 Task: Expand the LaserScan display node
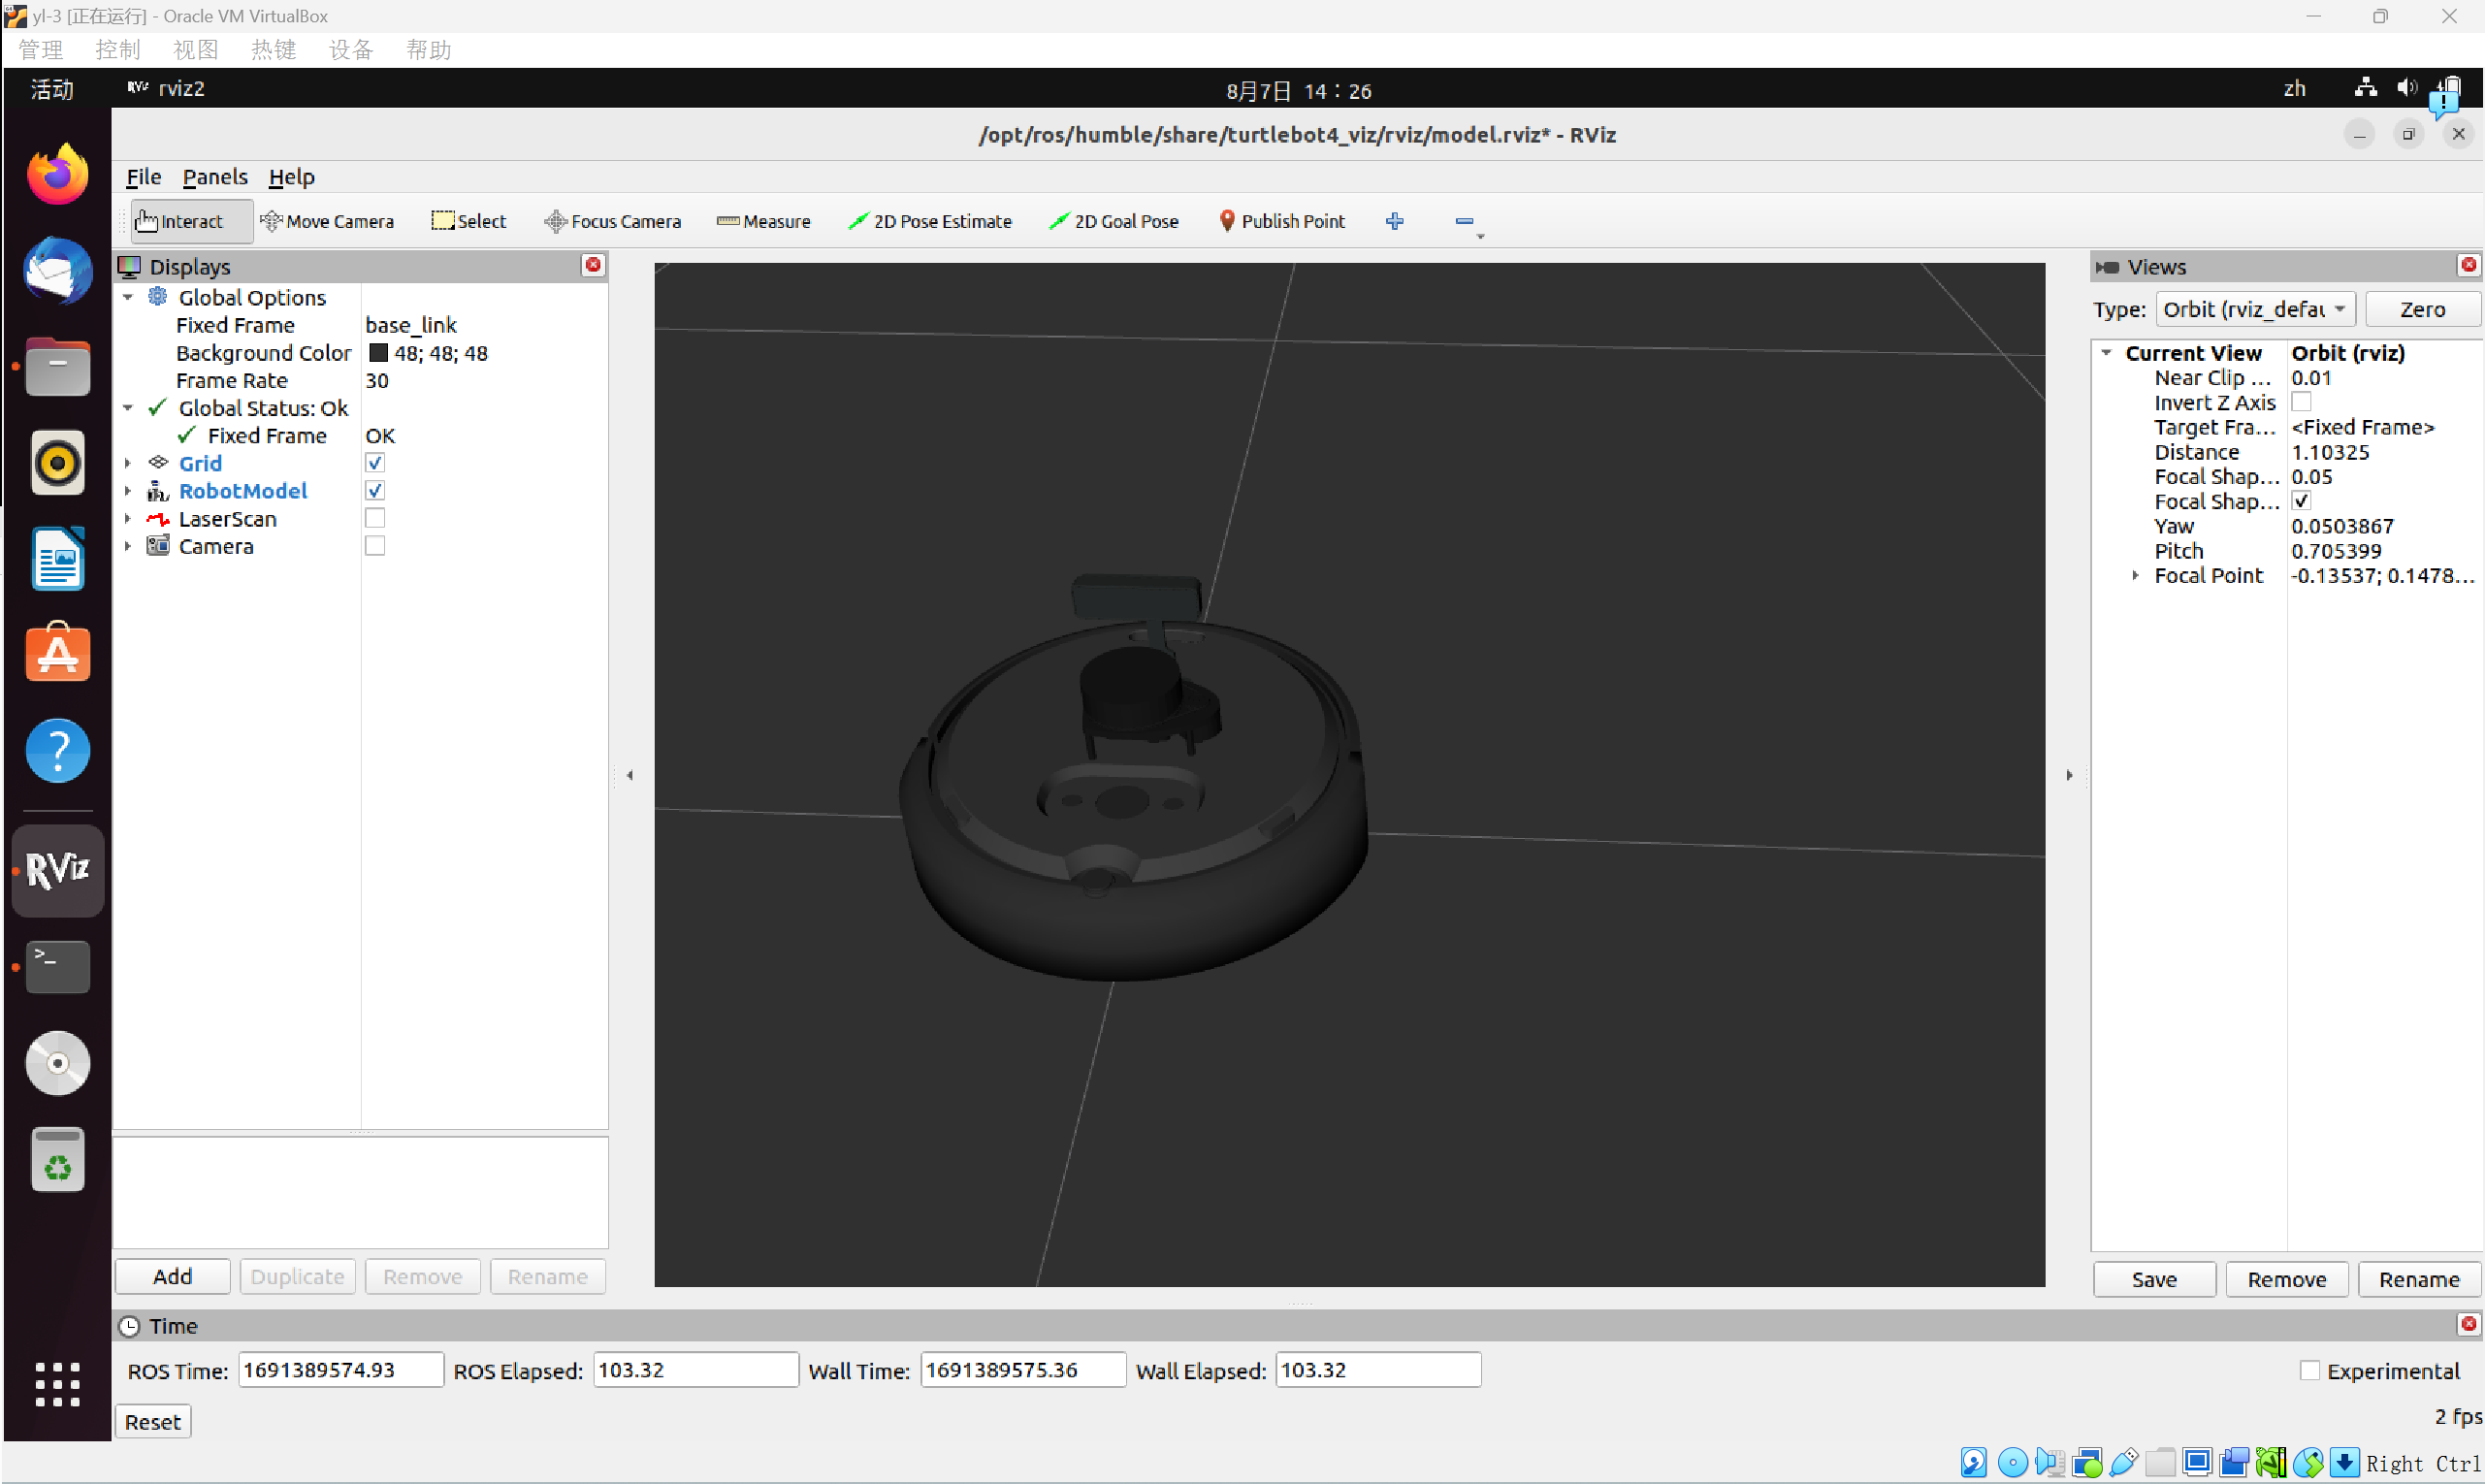(128, 518)
